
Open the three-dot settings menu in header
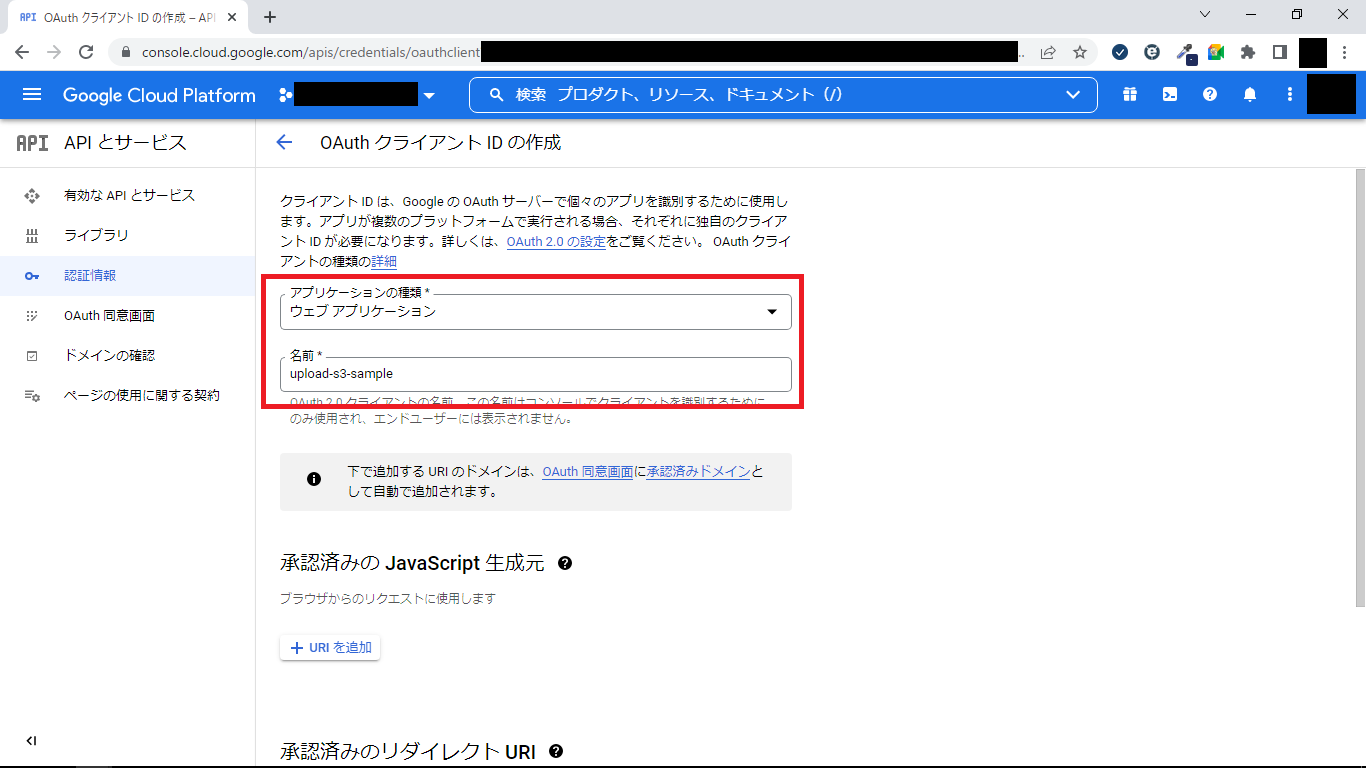point(1290,95)
